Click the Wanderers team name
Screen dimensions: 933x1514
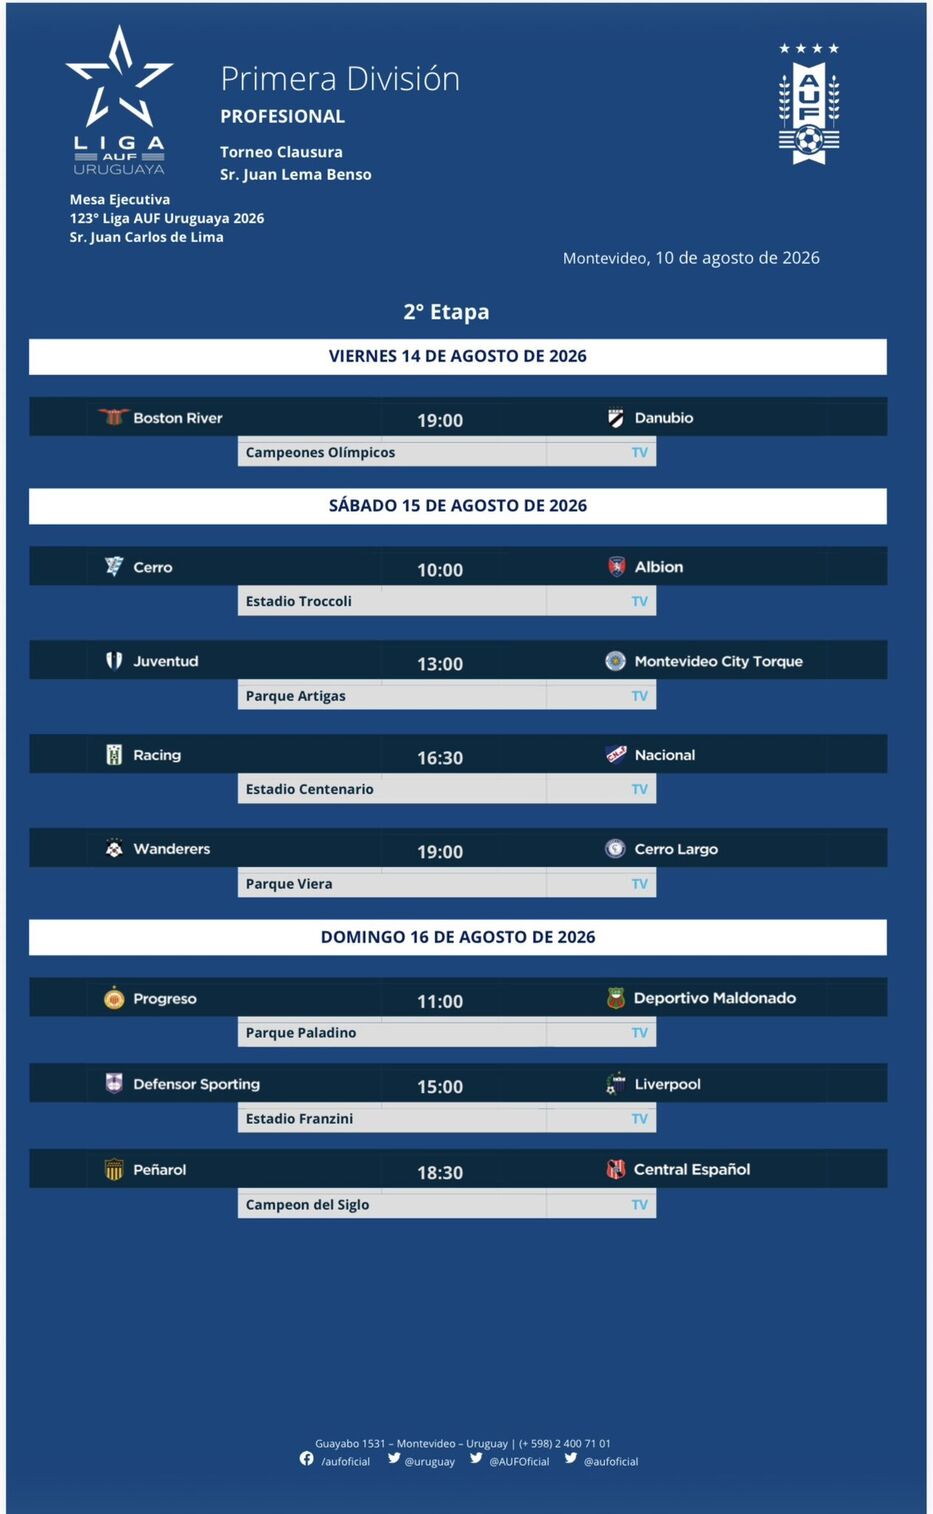click(x=172, y=849)
